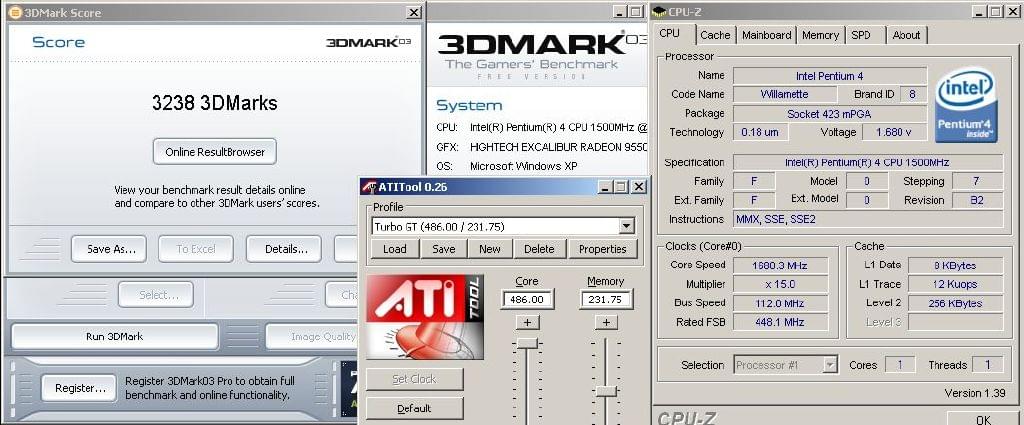
Task: Delete the ATITool profile
Action: pyautogui.click(x=539, y=249)
